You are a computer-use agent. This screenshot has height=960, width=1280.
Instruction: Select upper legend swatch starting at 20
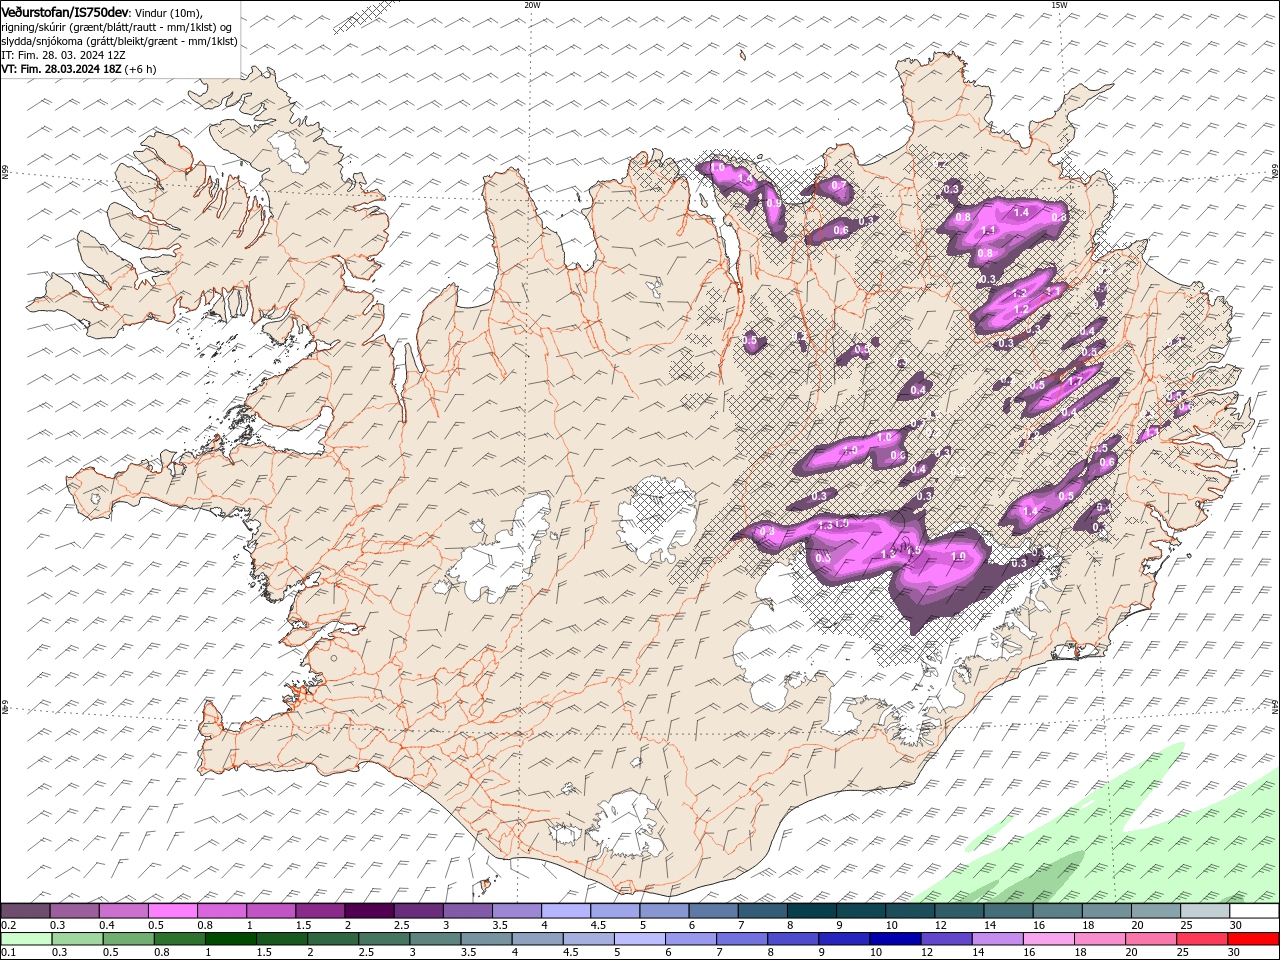[1156, 911]
